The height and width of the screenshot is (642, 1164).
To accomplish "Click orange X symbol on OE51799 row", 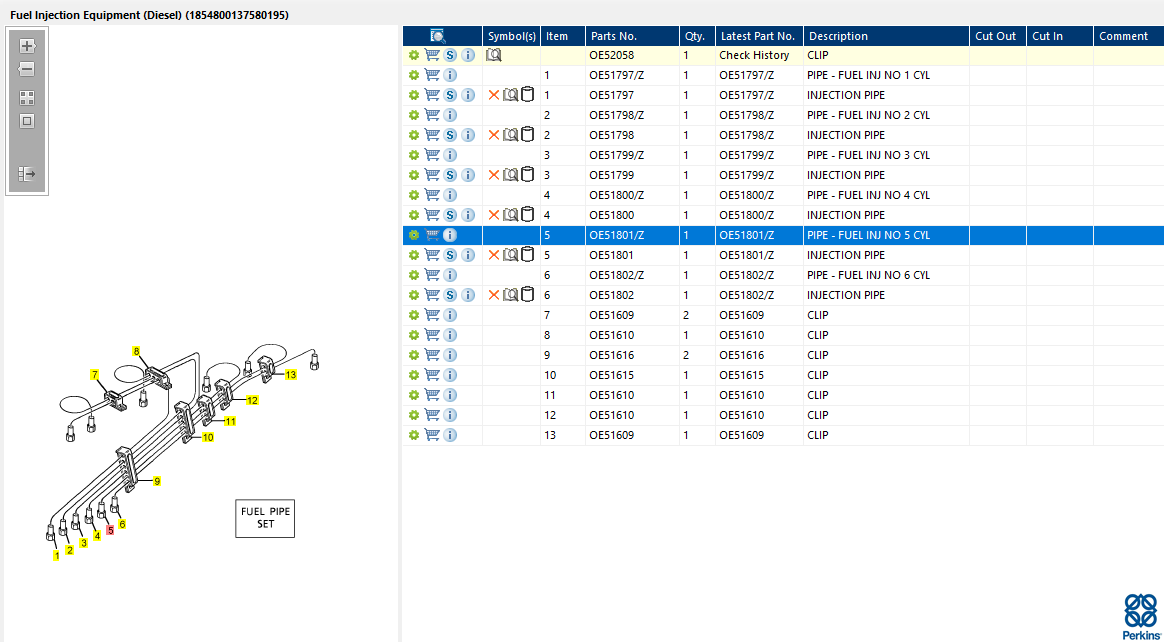I will point(493,175).
